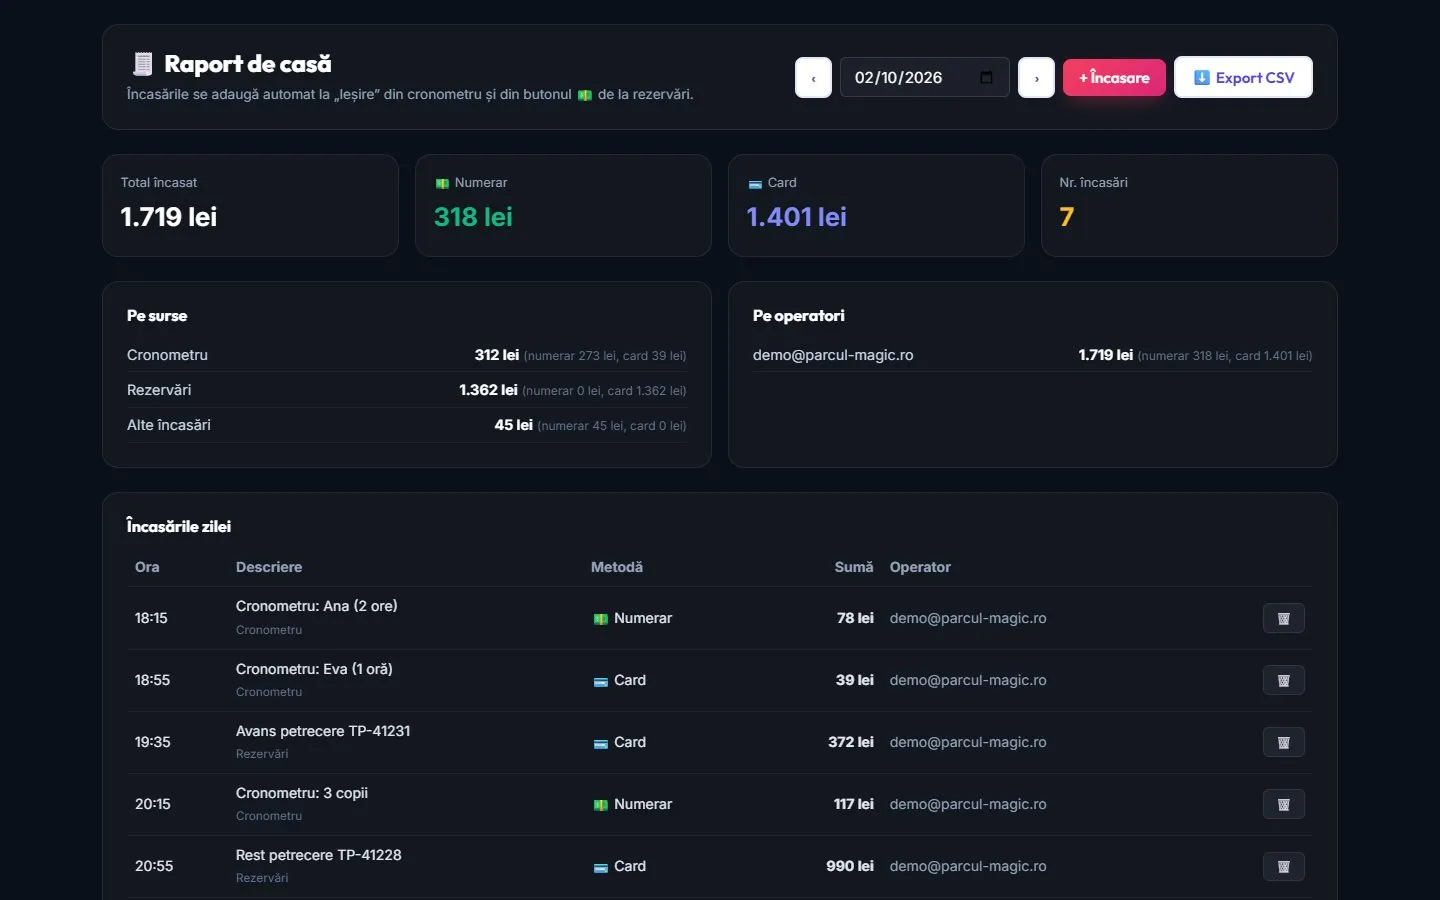This screenshot has height=900, width=1440.
Task: Click the Rezervări source row label
Action: [x=159, y=390]
